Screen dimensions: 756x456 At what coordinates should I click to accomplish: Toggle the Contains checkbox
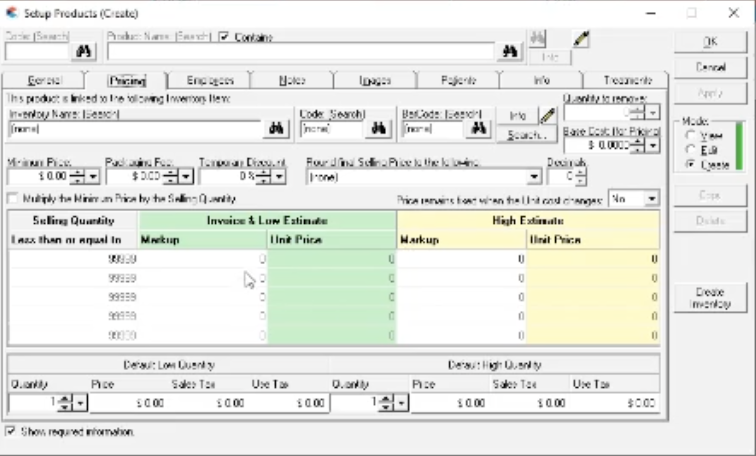(x=225, y=37)
